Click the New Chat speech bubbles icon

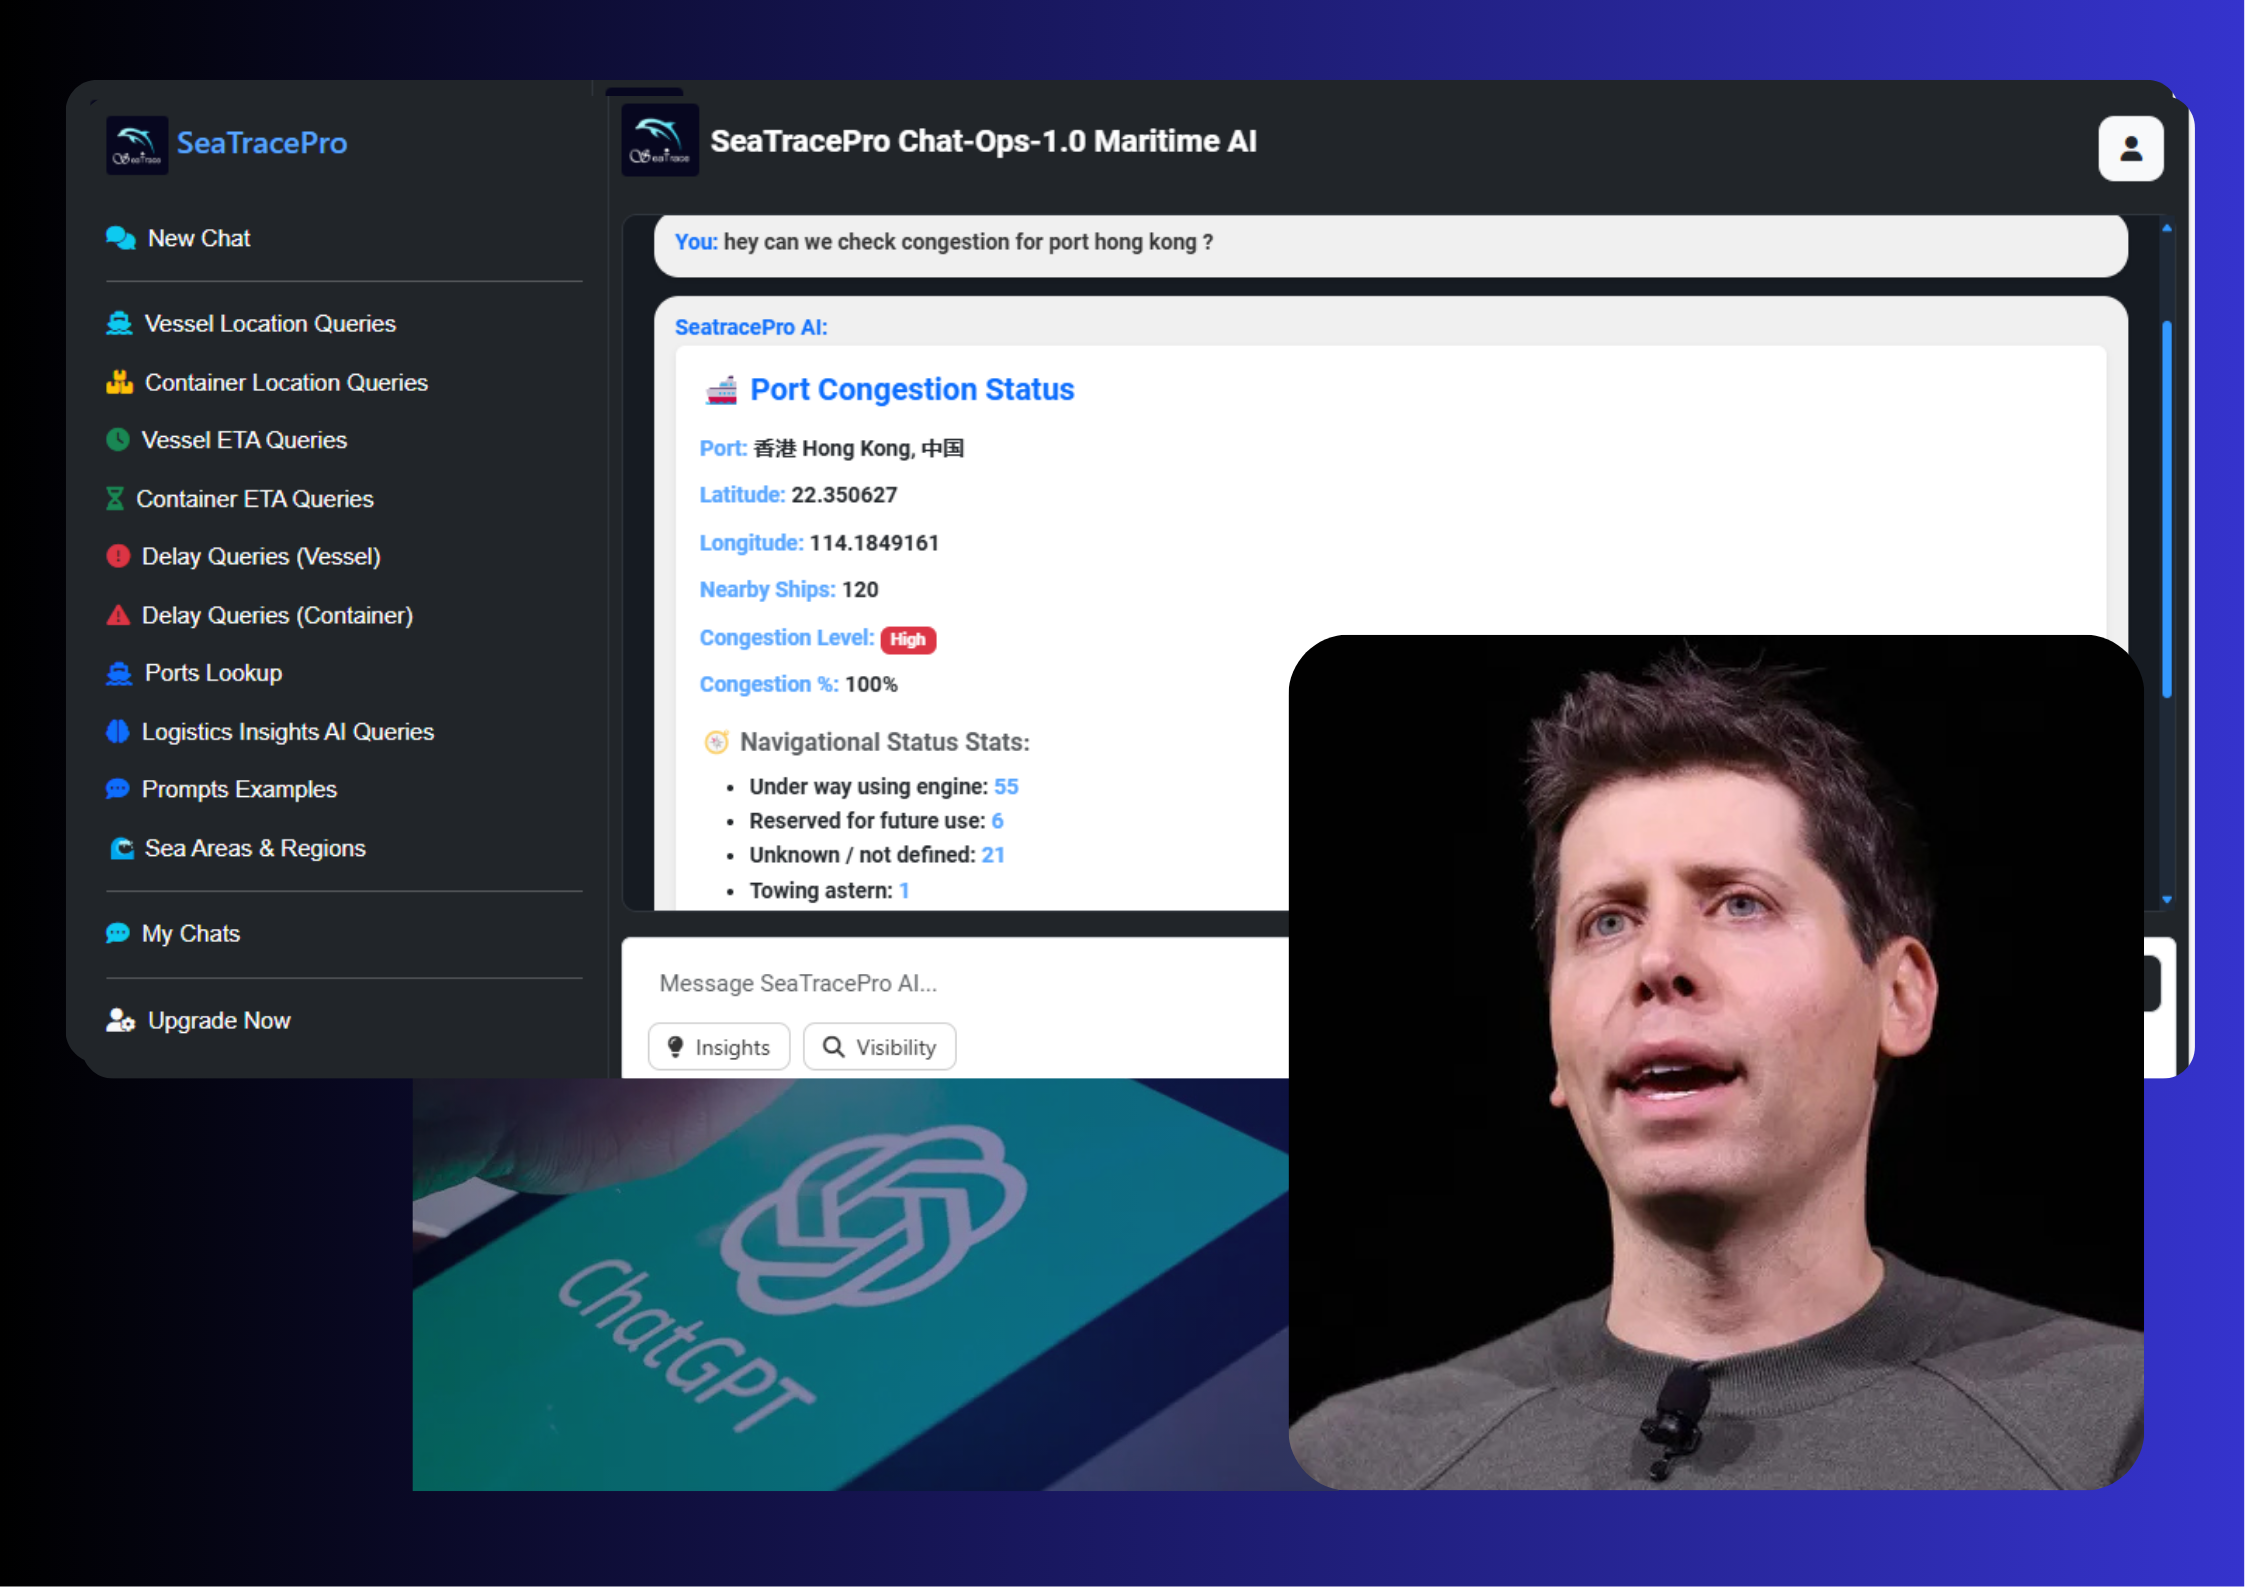click(x=121, y=239)
